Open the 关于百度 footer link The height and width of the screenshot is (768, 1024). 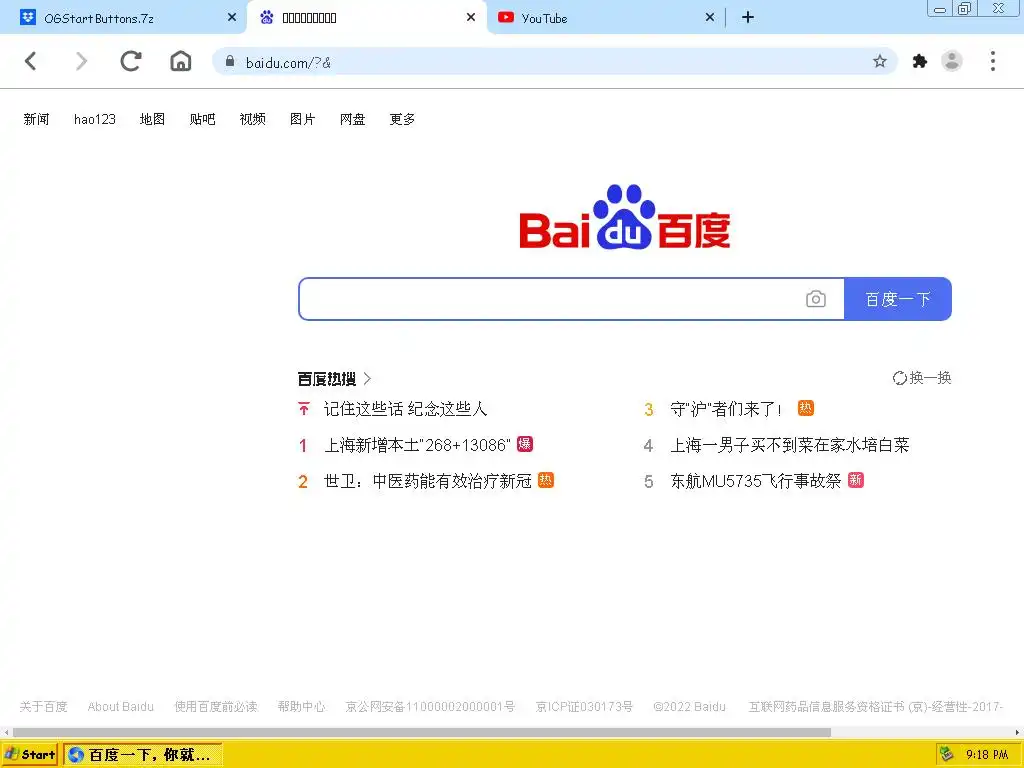[44, 707]
